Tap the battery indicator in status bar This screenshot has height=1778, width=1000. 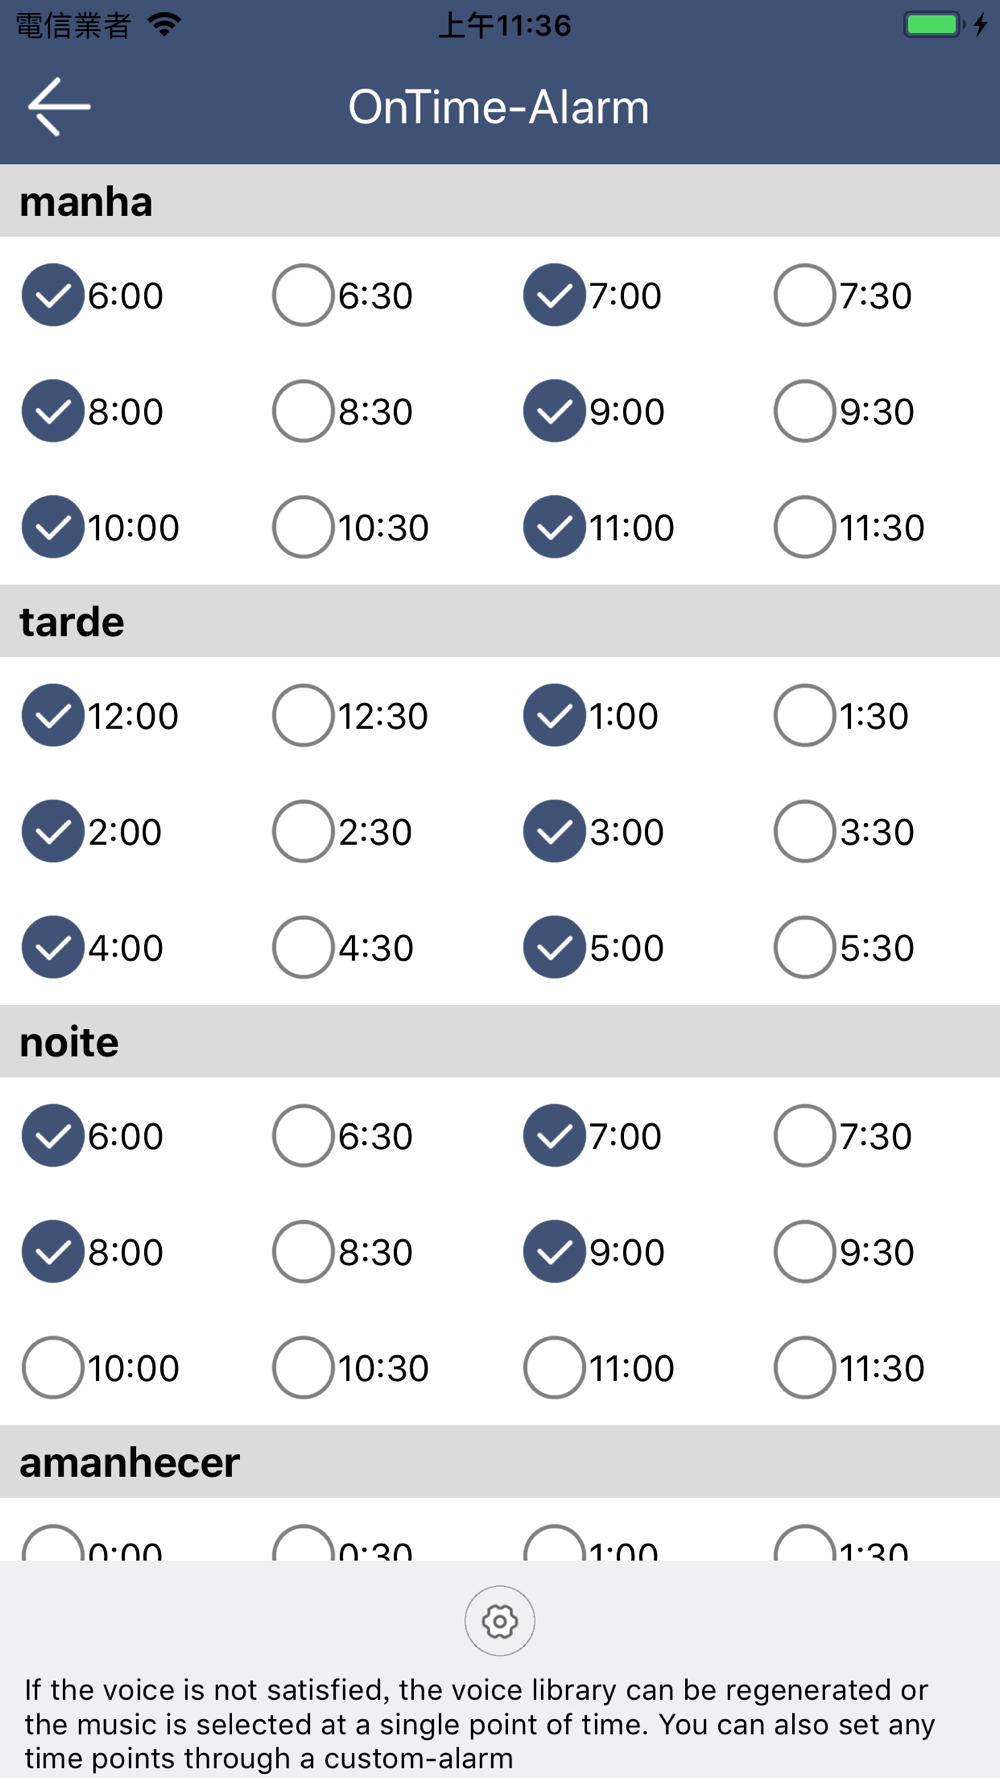tap(932, 24)
